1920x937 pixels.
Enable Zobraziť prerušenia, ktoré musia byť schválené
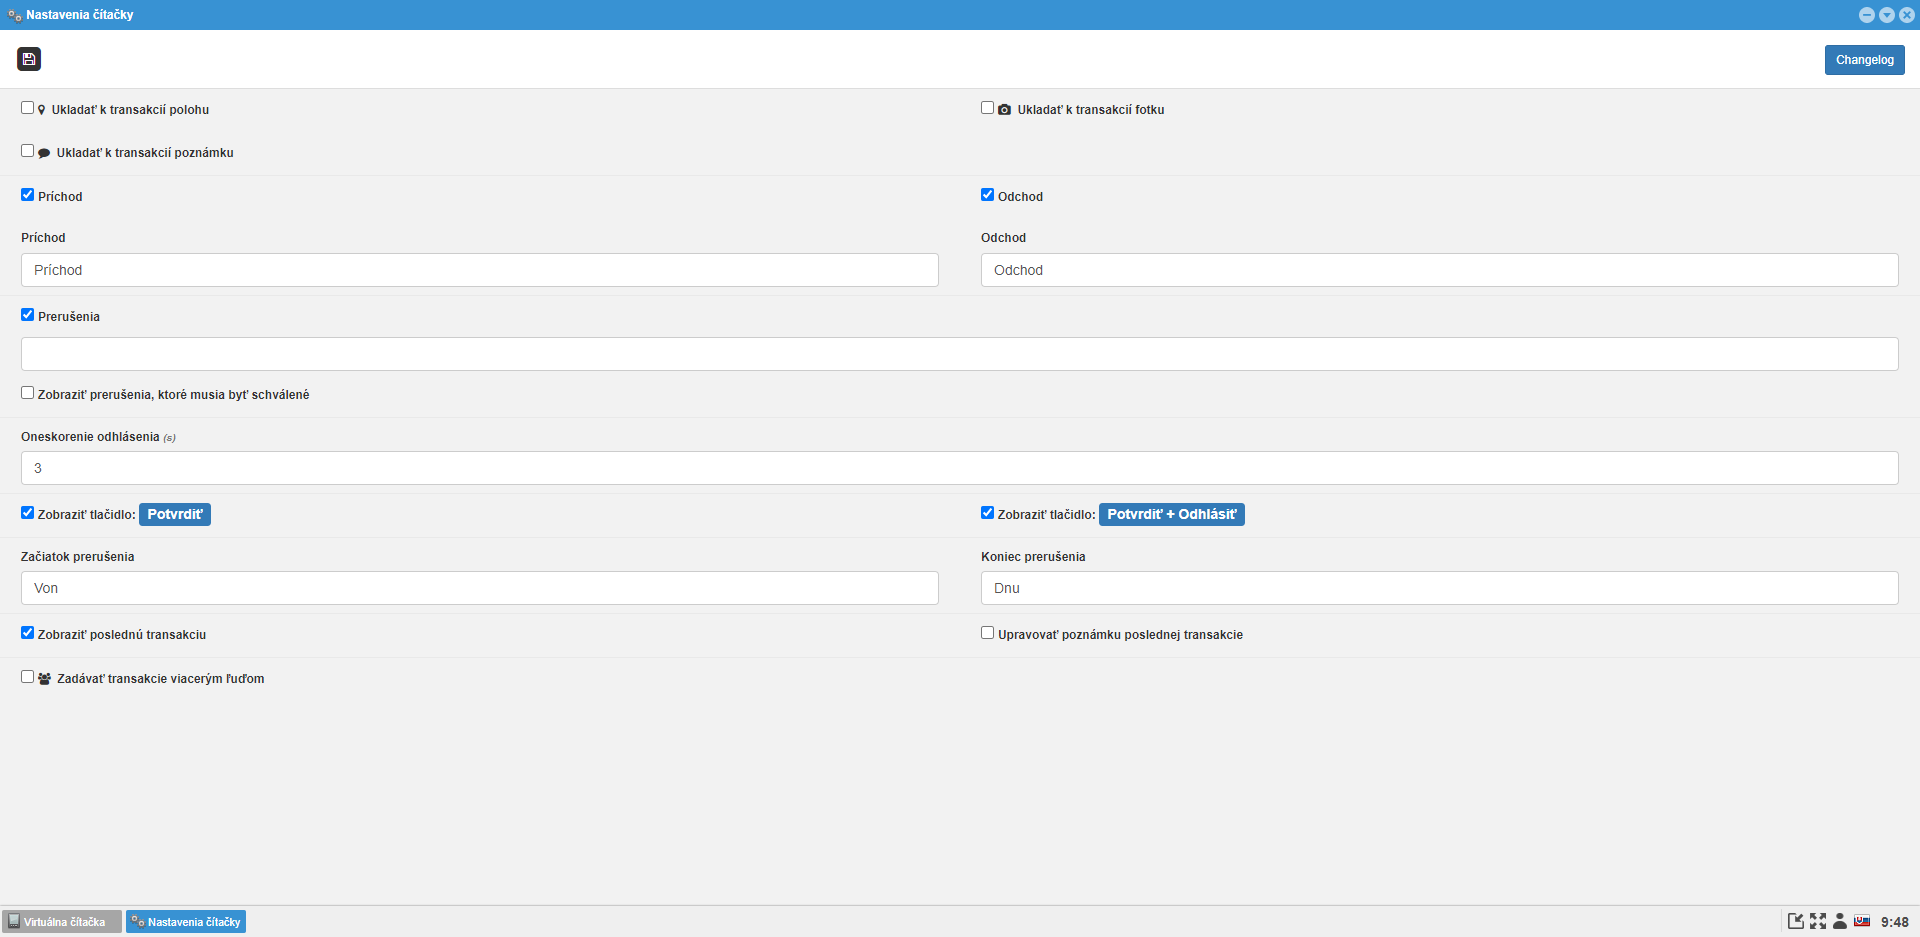[27, 393]
